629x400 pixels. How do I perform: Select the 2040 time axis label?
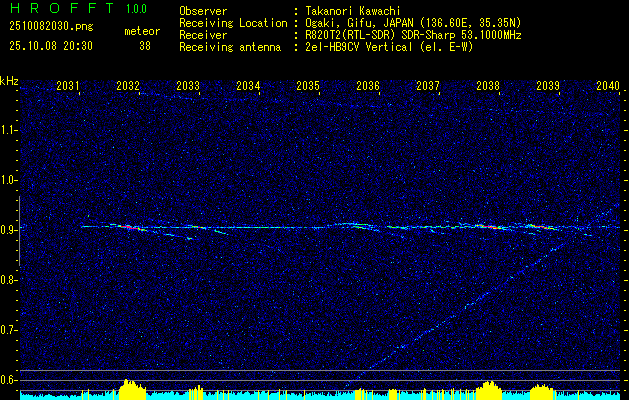tap(608, 86)
